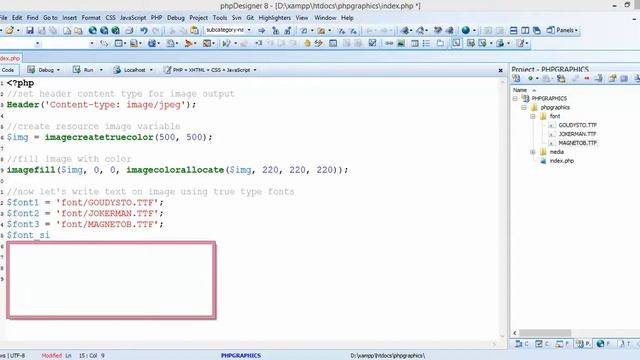The height and width of the screenshot is (360, 640).
Task: Open the PHP menu
Action: point(156,18)
